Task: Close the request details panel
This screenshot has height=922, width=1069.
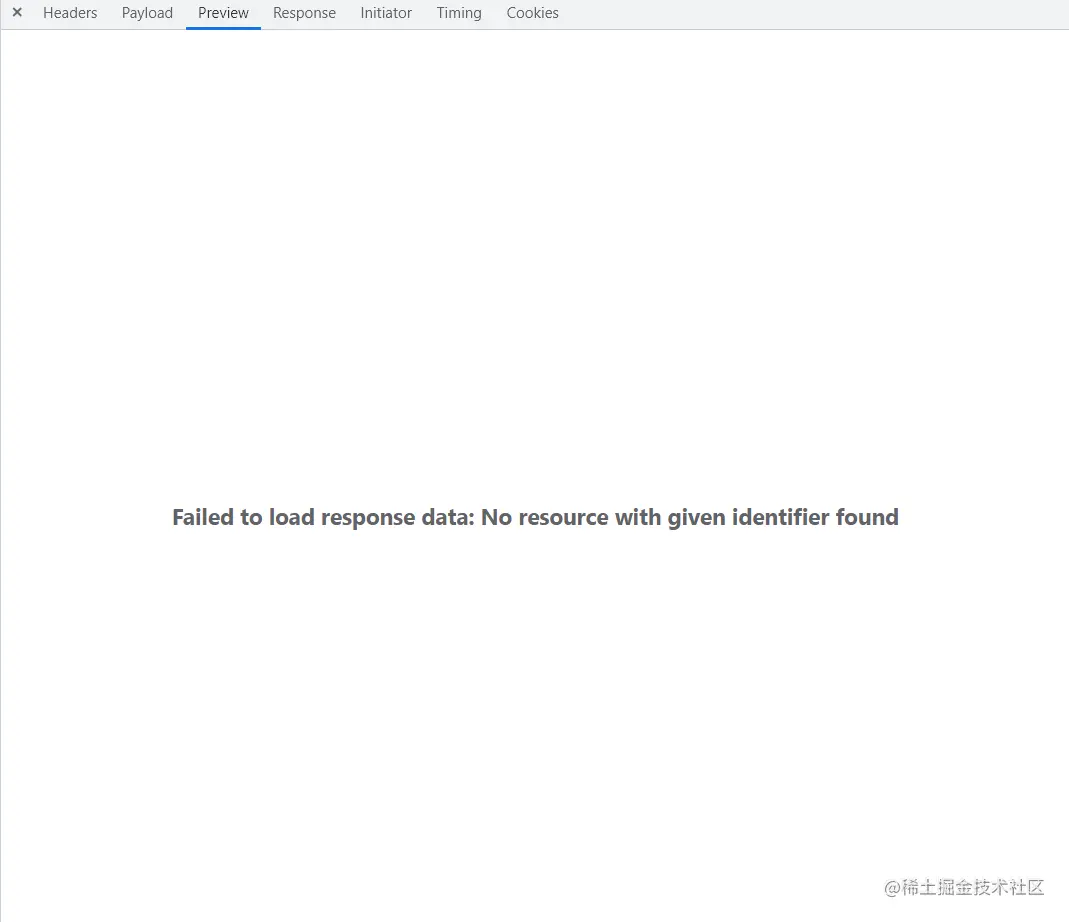Action: [18, 12]
